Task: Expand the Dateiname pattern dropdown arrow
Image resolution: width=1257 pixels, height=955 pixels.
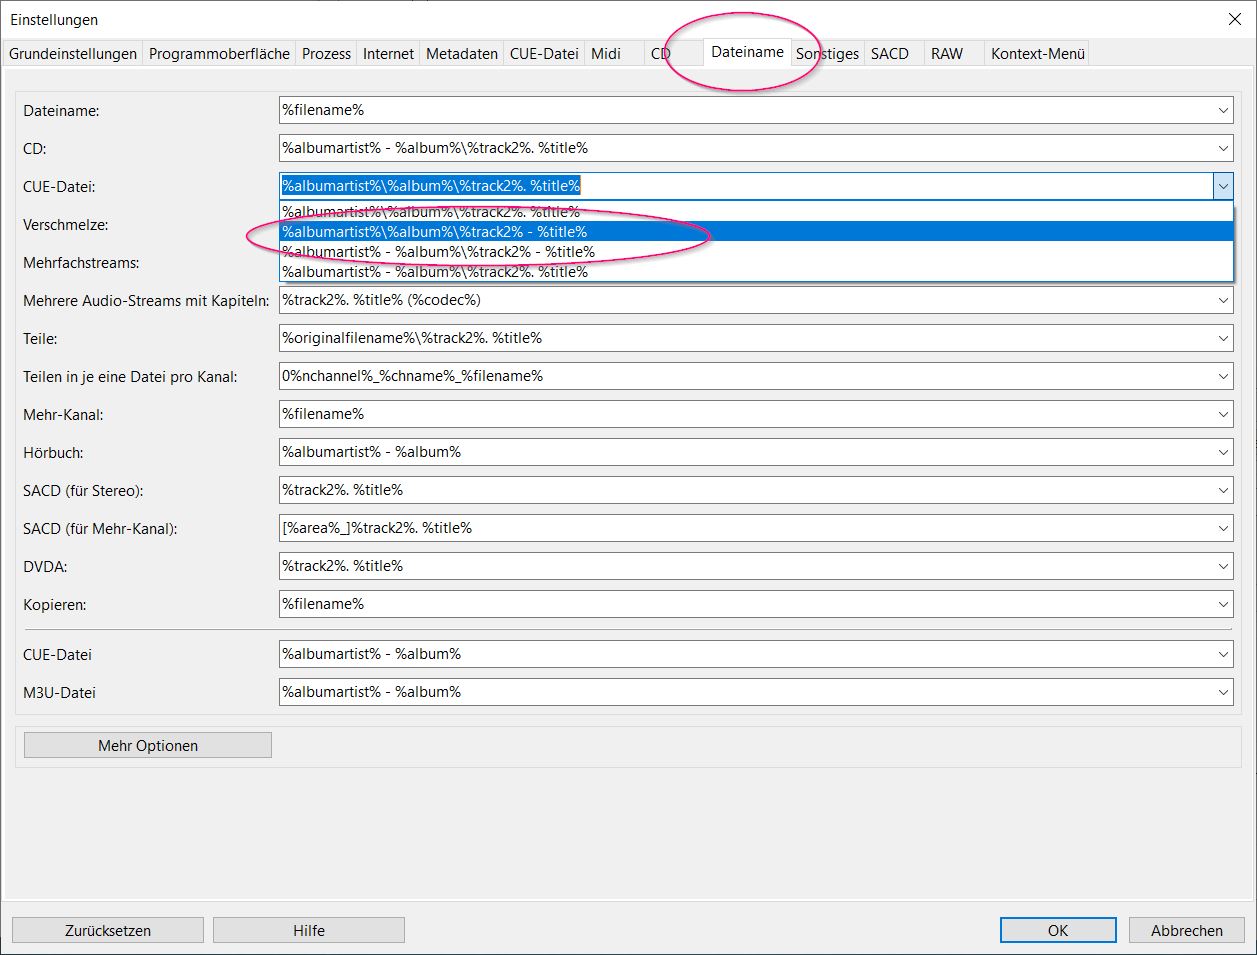Action: pos(1223,110)
